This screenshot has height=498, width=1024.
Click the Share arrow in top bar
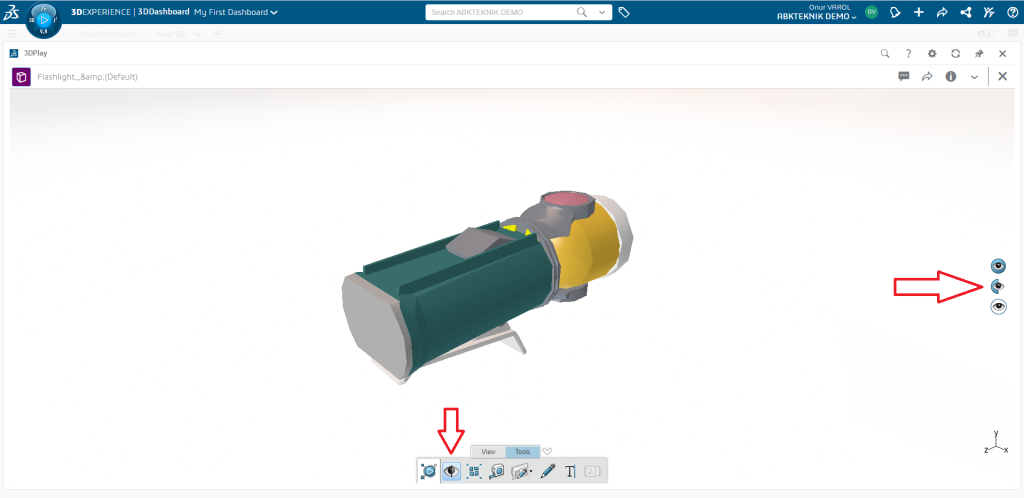coord(942,12)
